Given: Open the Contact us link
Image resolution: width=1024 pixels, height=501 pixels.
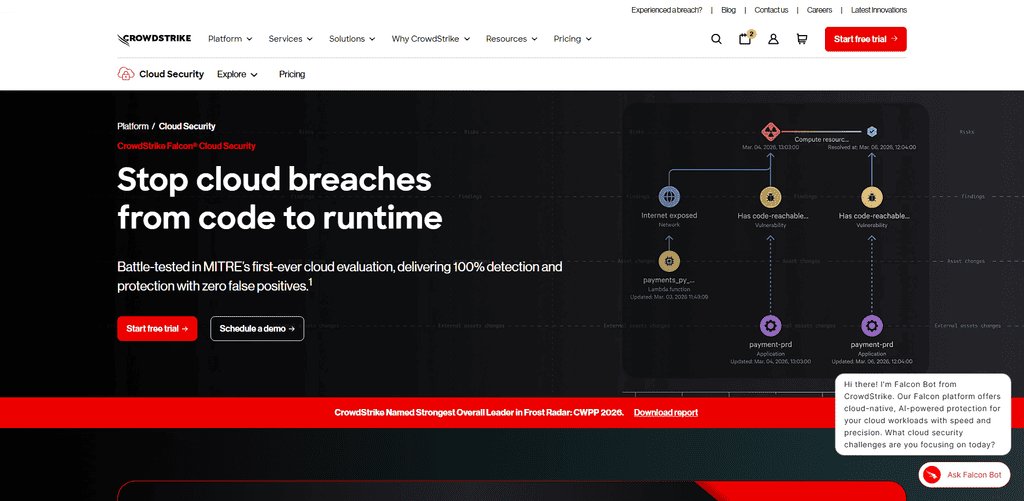Looking at the screenshot, I should (x=771, y=10).
